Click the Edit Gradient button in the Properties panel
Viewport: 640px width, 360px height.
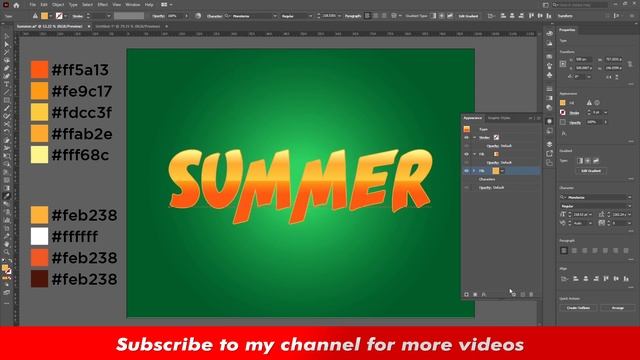591,171
